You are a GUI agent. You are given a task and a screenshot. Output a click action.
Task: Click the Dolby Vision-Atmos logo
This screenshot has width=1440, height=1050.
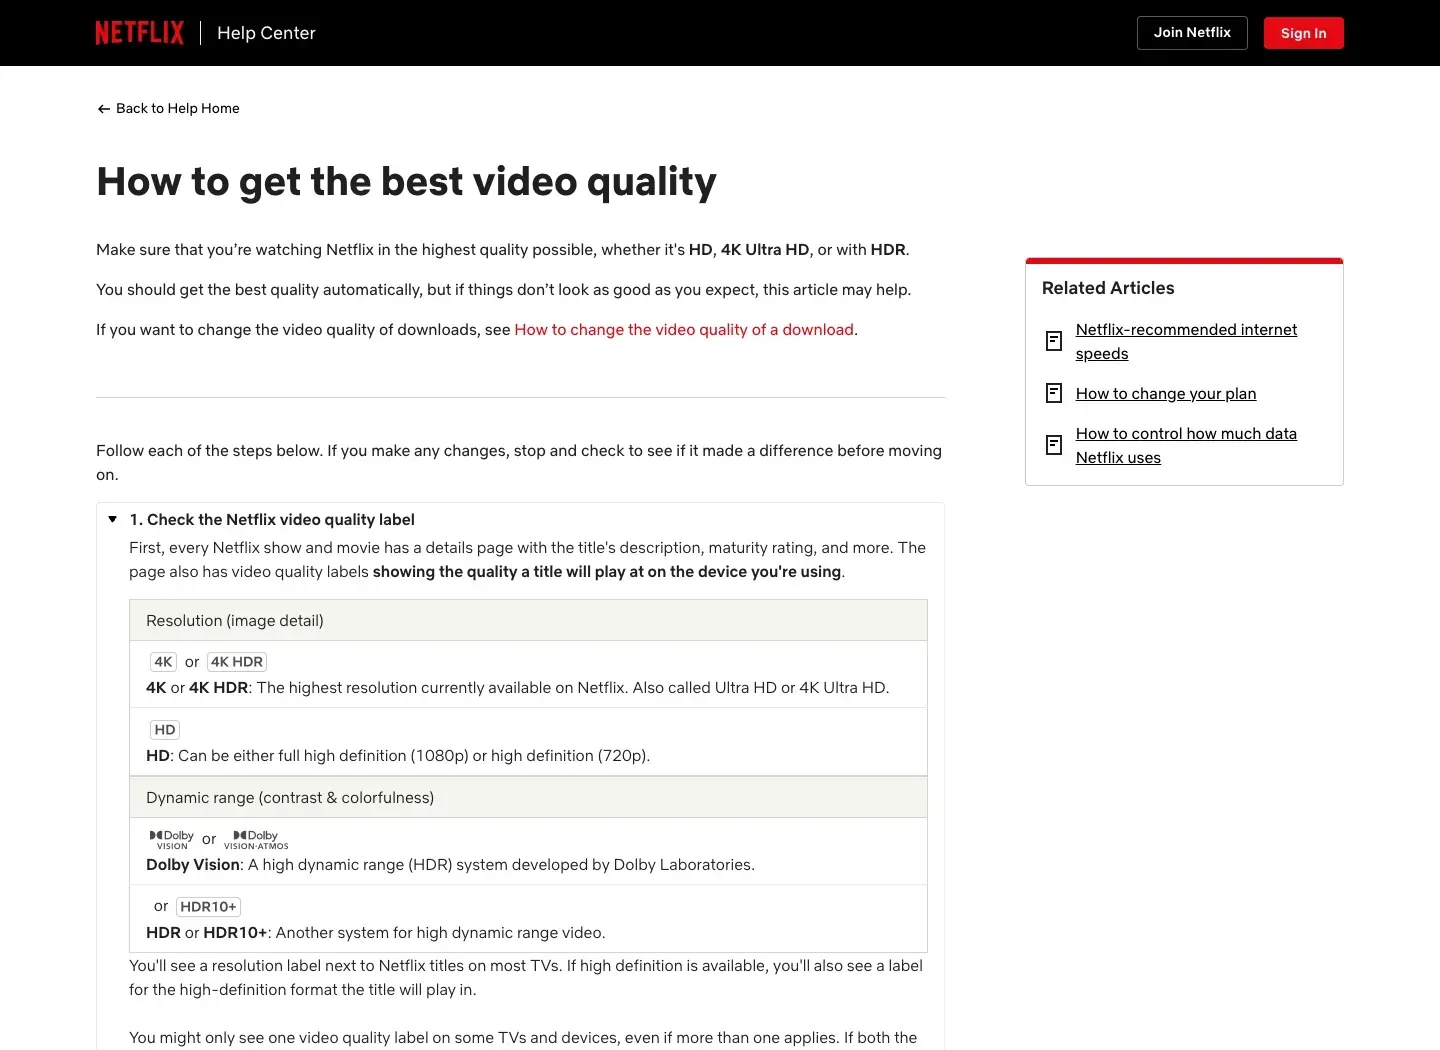[256, 840]
